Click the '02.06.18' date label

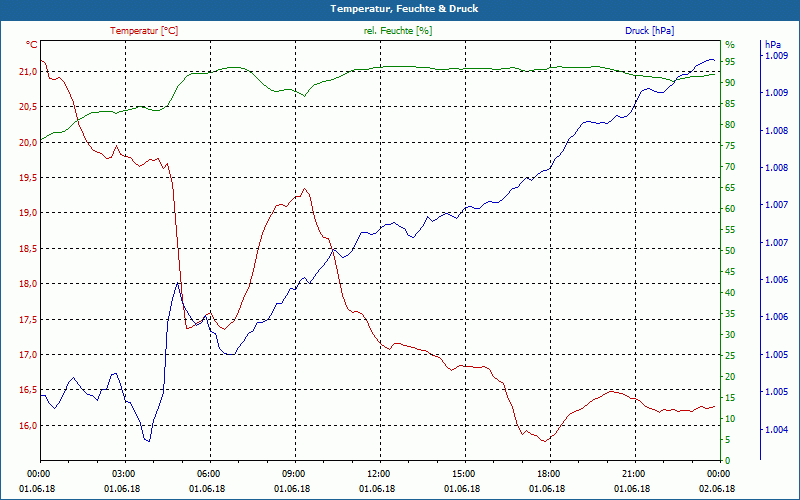click(x=717, y=489)
